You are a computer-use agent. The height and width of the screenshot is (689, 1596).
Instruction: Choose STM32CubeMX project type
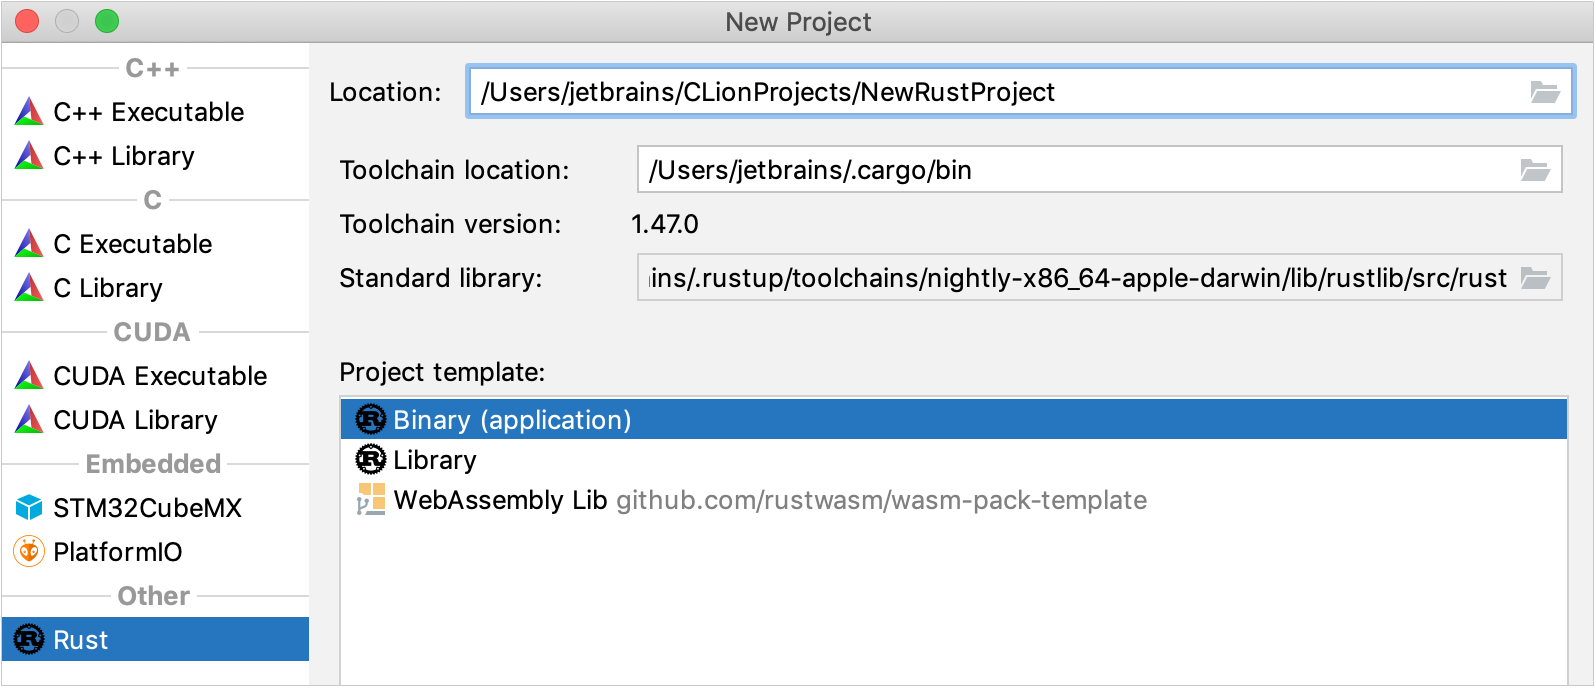point(155,508)
